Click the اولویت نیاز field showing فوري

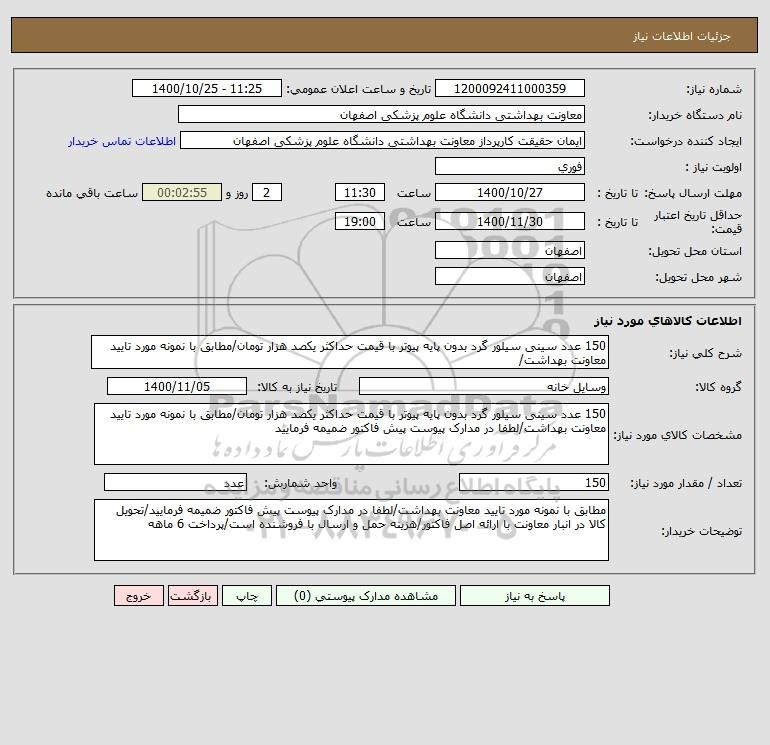[510, 166]
